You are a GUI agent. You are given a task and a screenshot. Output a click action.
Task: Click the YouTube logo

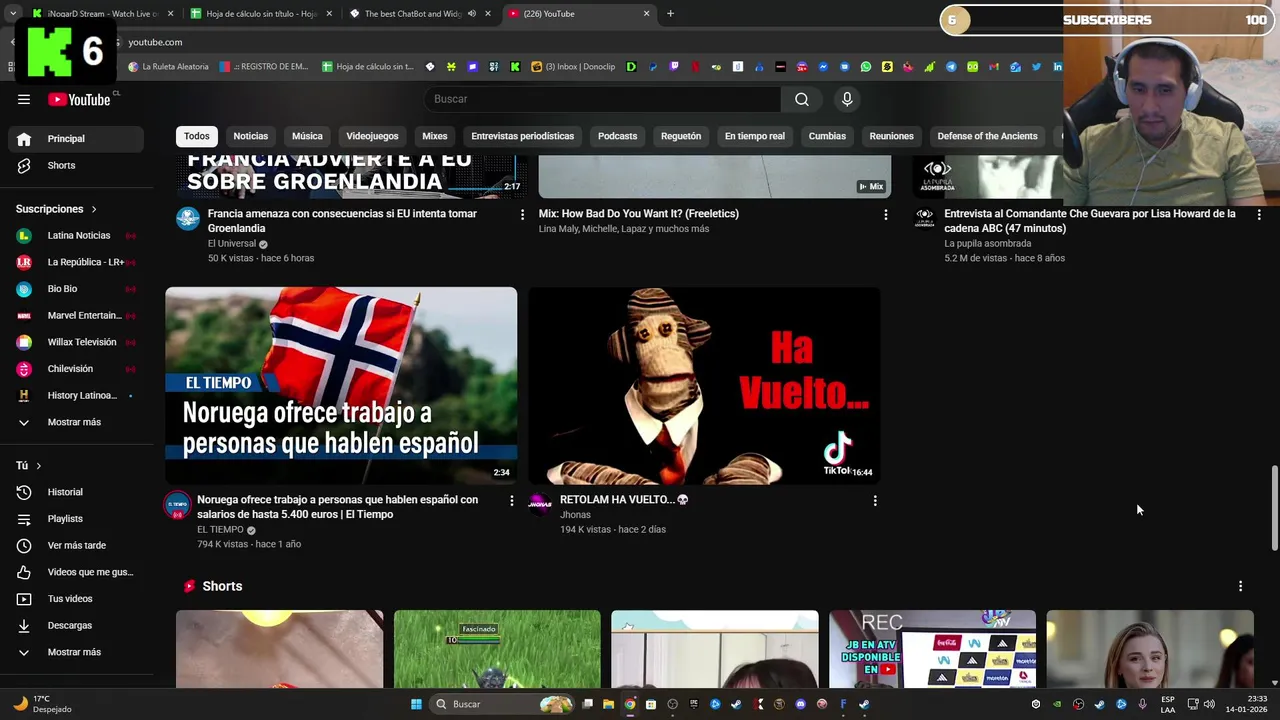(x=79, y=99)
